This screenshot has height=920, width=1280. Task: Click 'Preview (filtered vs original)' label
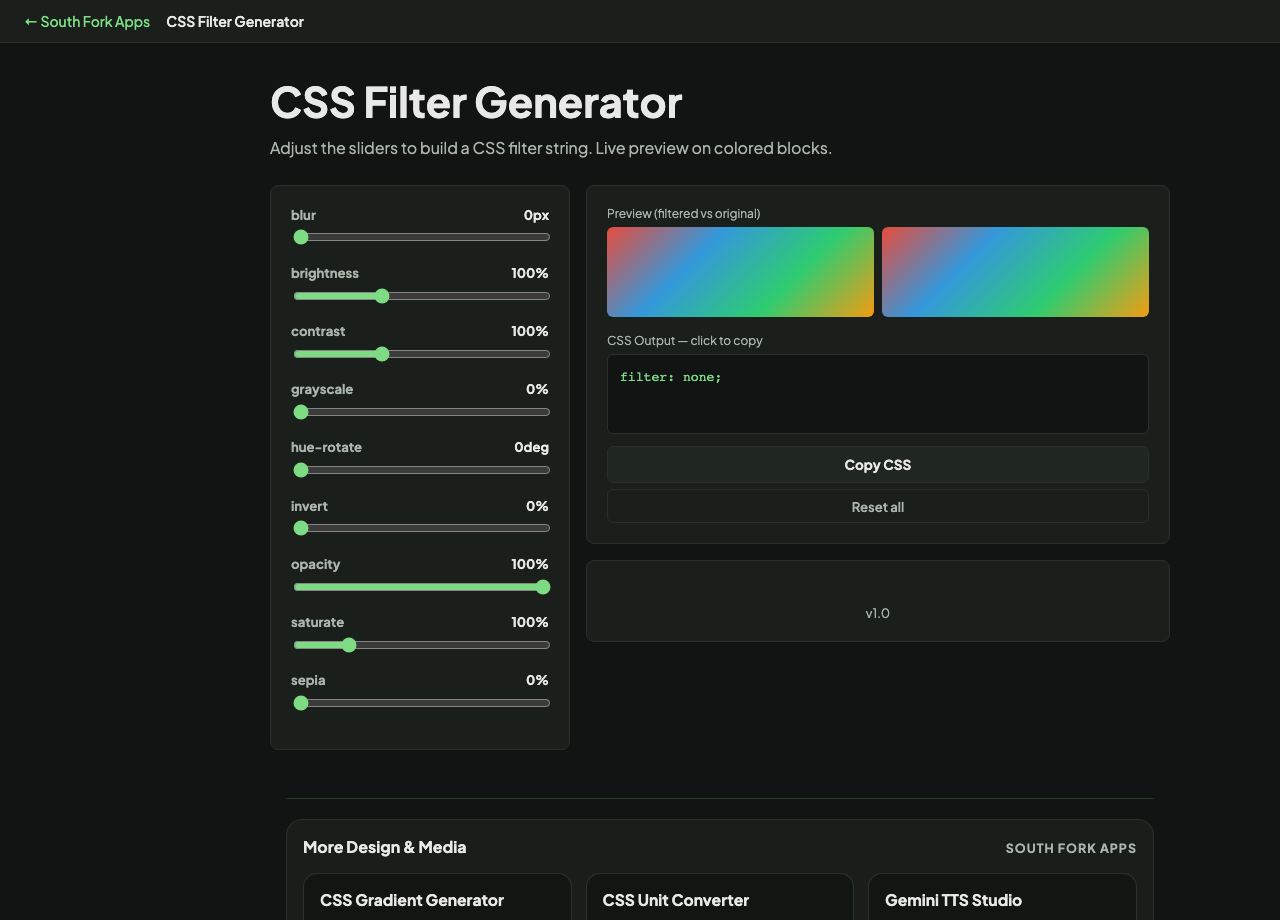click(x=684, y=213)
